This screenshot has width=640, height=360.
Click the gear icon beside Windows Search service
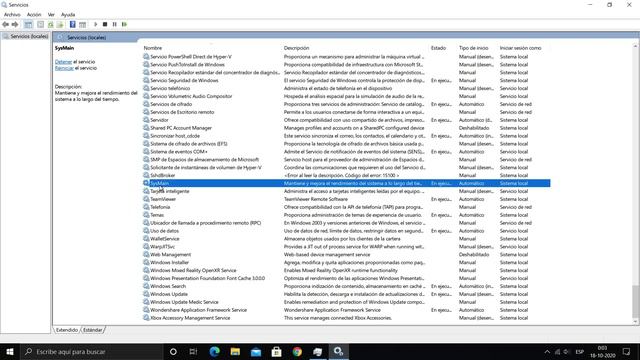(x=146, y=286)
